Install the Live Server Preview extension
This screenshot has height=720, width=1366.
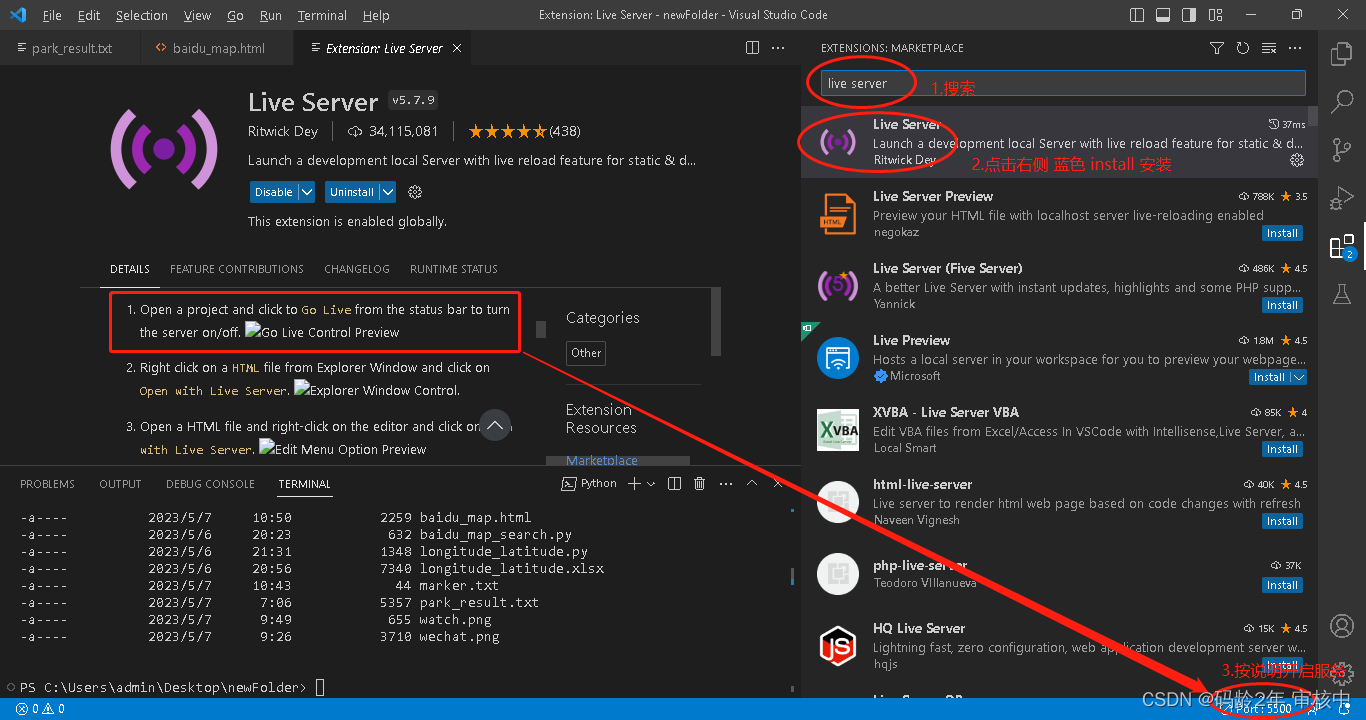[1282, 233]
